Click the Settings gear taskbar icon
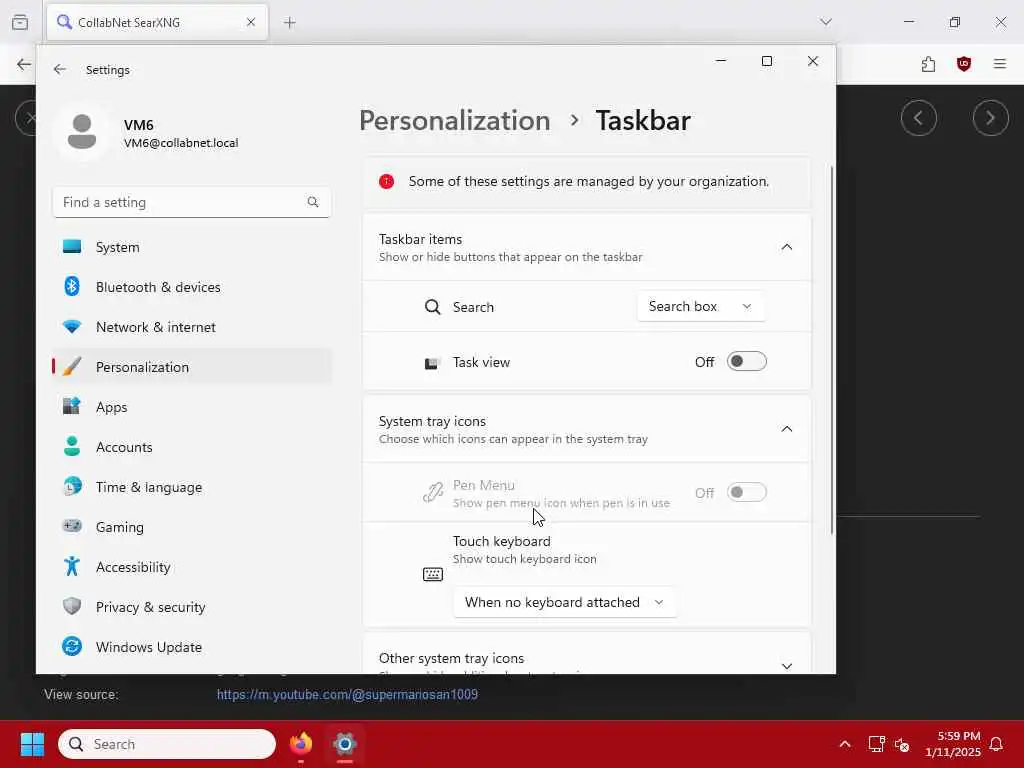 pyautogui.click(x=345, y=744)
